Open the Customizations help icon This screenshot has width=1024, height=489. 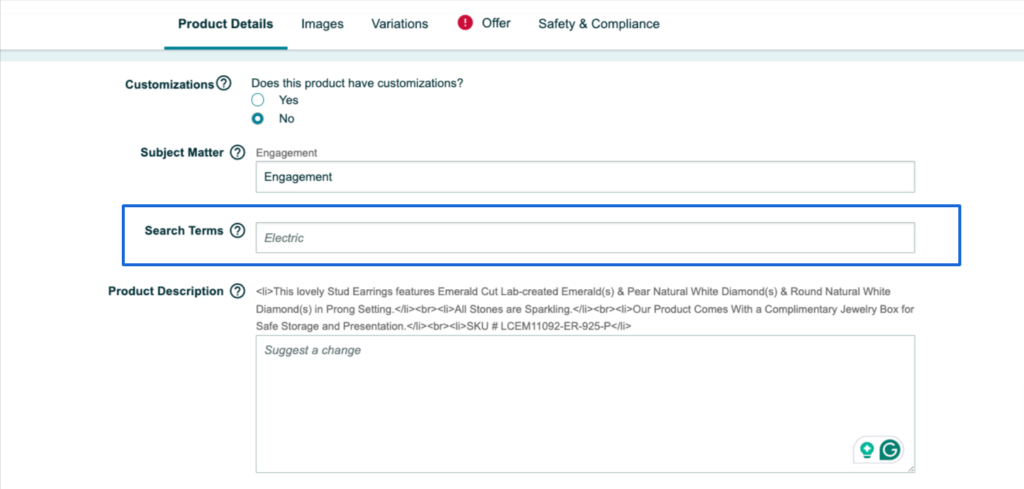[x=223, y=84]
